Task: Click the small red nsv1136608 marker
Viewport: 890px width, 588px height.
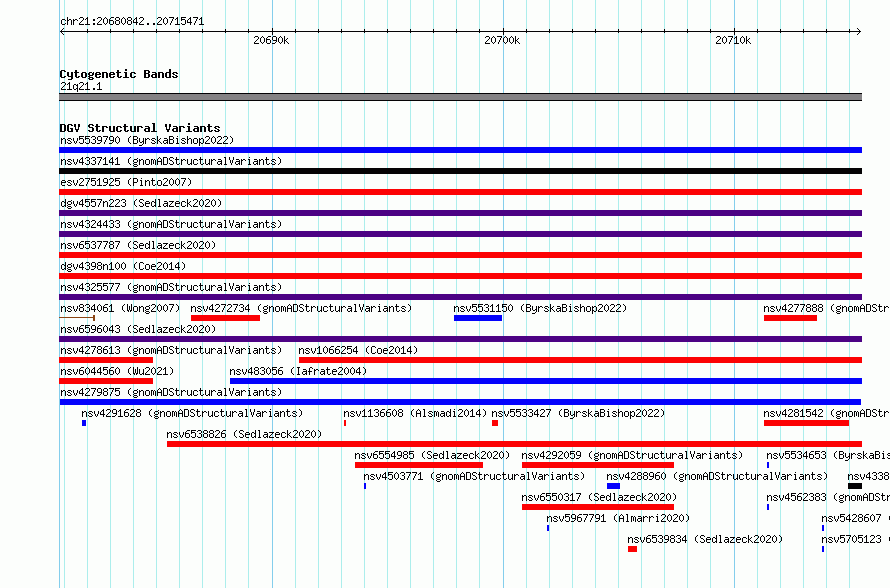Action: coord(345,423)
